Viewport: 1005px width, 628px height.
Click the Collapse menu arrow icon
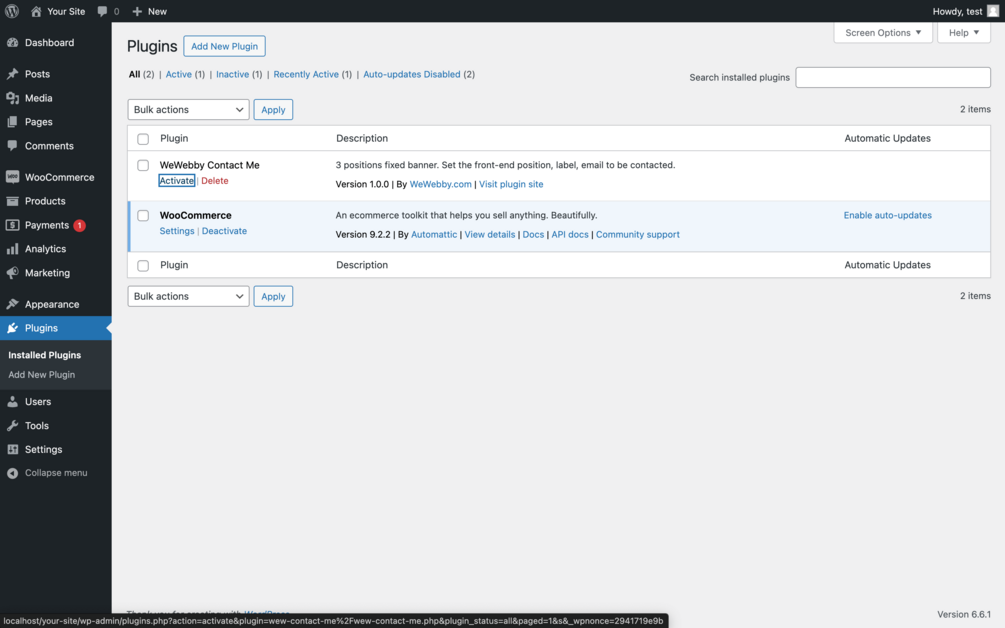pyautogui.click(x=12, y=473)
